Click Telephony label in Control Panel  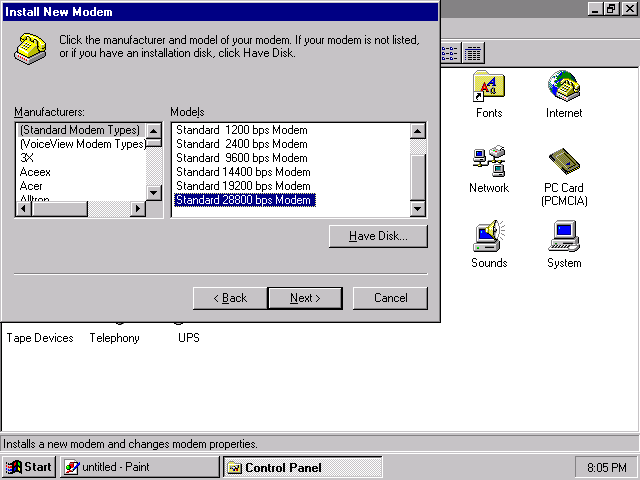115,338
